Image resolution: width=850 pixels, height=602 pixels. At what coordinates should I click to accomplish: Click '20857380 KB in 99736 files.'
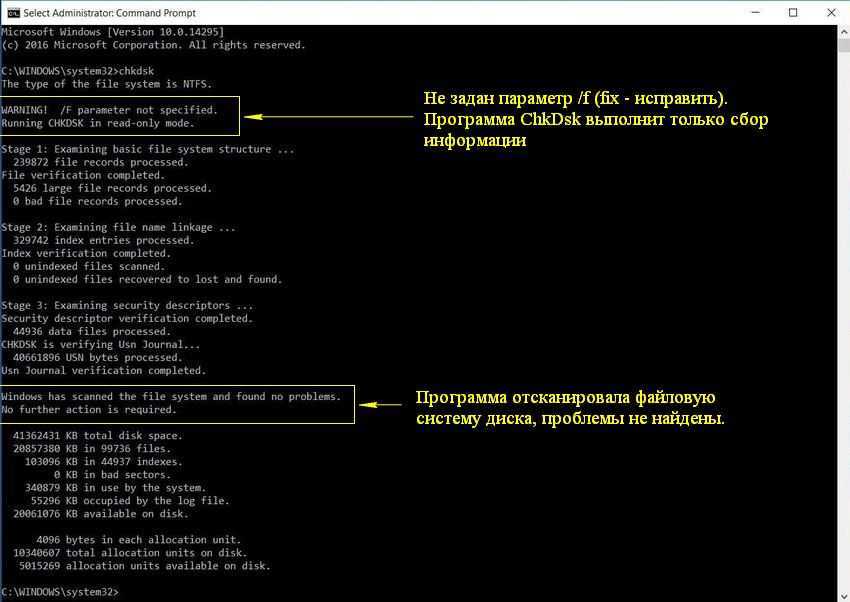pyautogui.click(x=92, y=448)
